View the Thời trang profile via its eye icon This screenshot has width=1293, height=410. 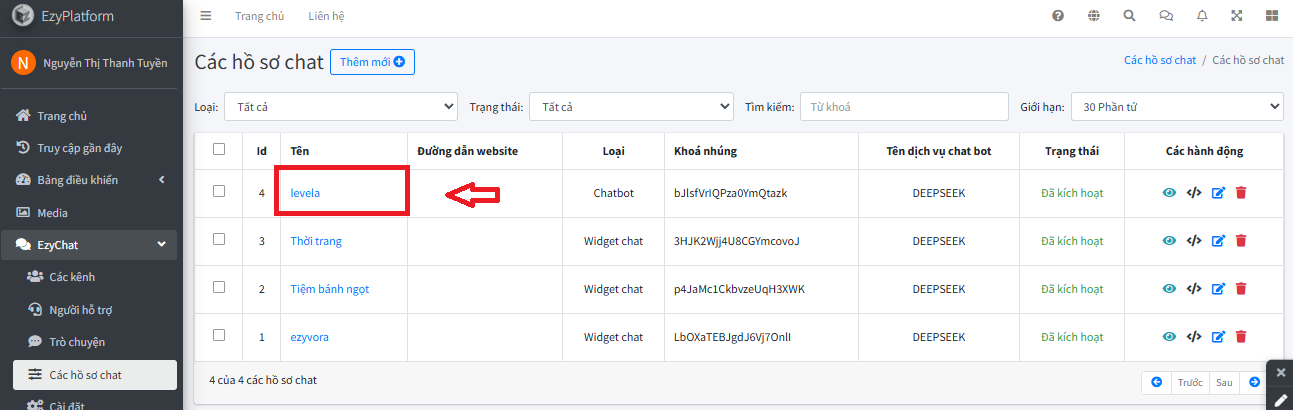(1169, 241)
